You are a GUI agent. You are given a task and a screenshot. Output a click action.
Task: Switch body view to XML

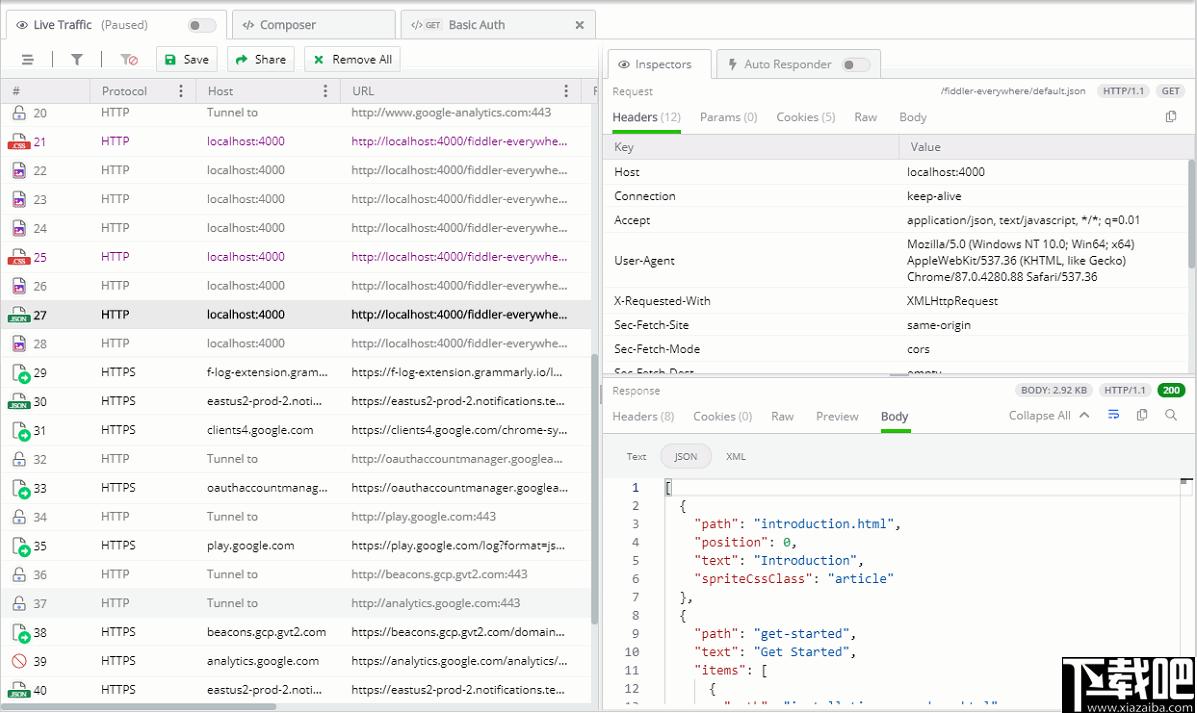click(x=735, y=457)
